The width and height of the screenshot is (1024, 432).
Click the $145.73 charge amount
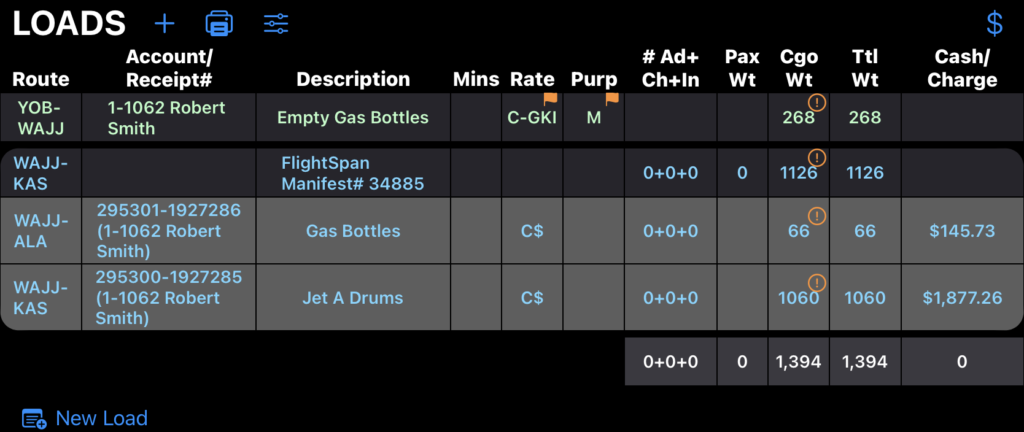tap(962, 231)
